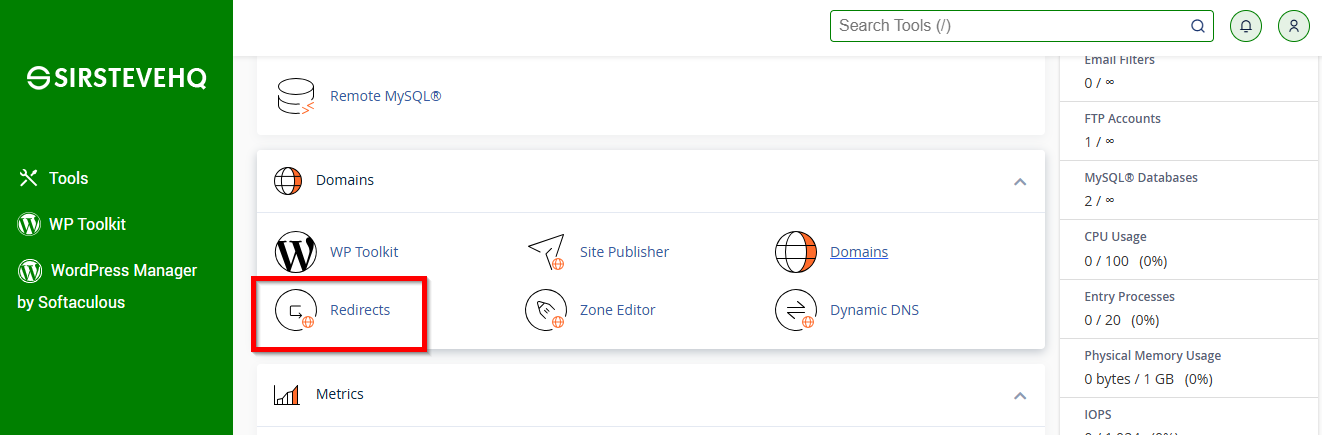Click the MySQL Databases value 2 / ∞
The height and width of the screenshot is (435, 1322).
tap(1099, 201)
